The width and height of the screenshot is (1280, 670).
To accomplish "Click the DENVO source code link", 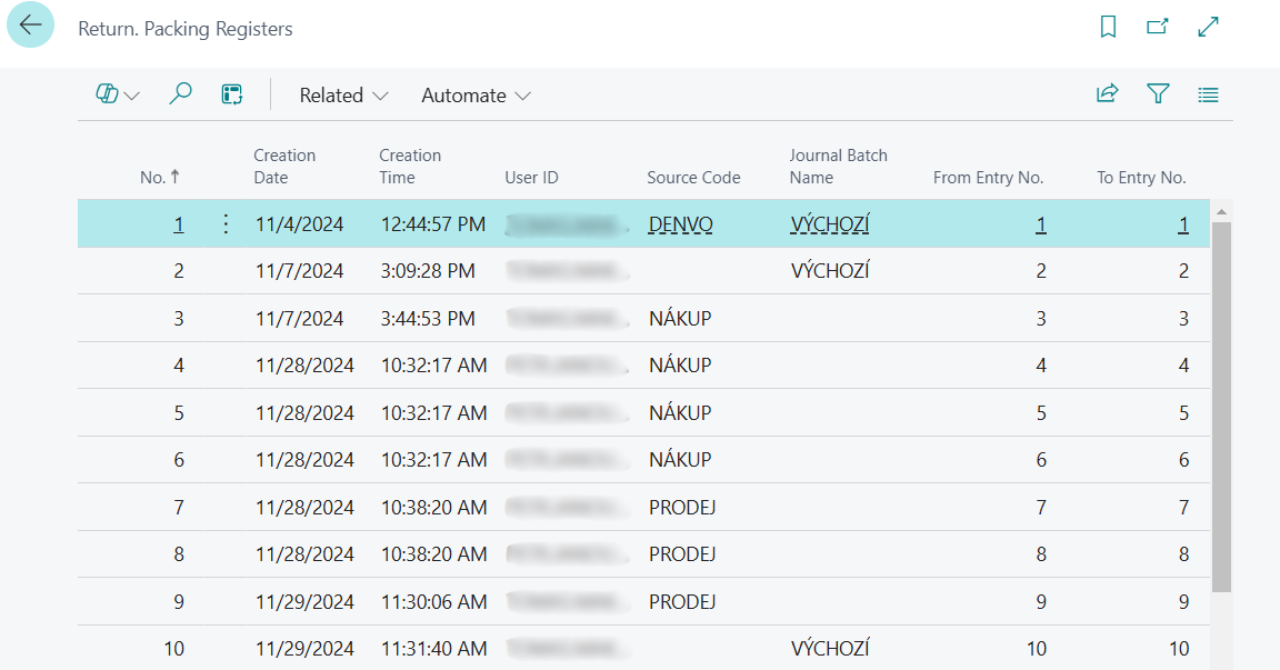I will pos(680,225).
